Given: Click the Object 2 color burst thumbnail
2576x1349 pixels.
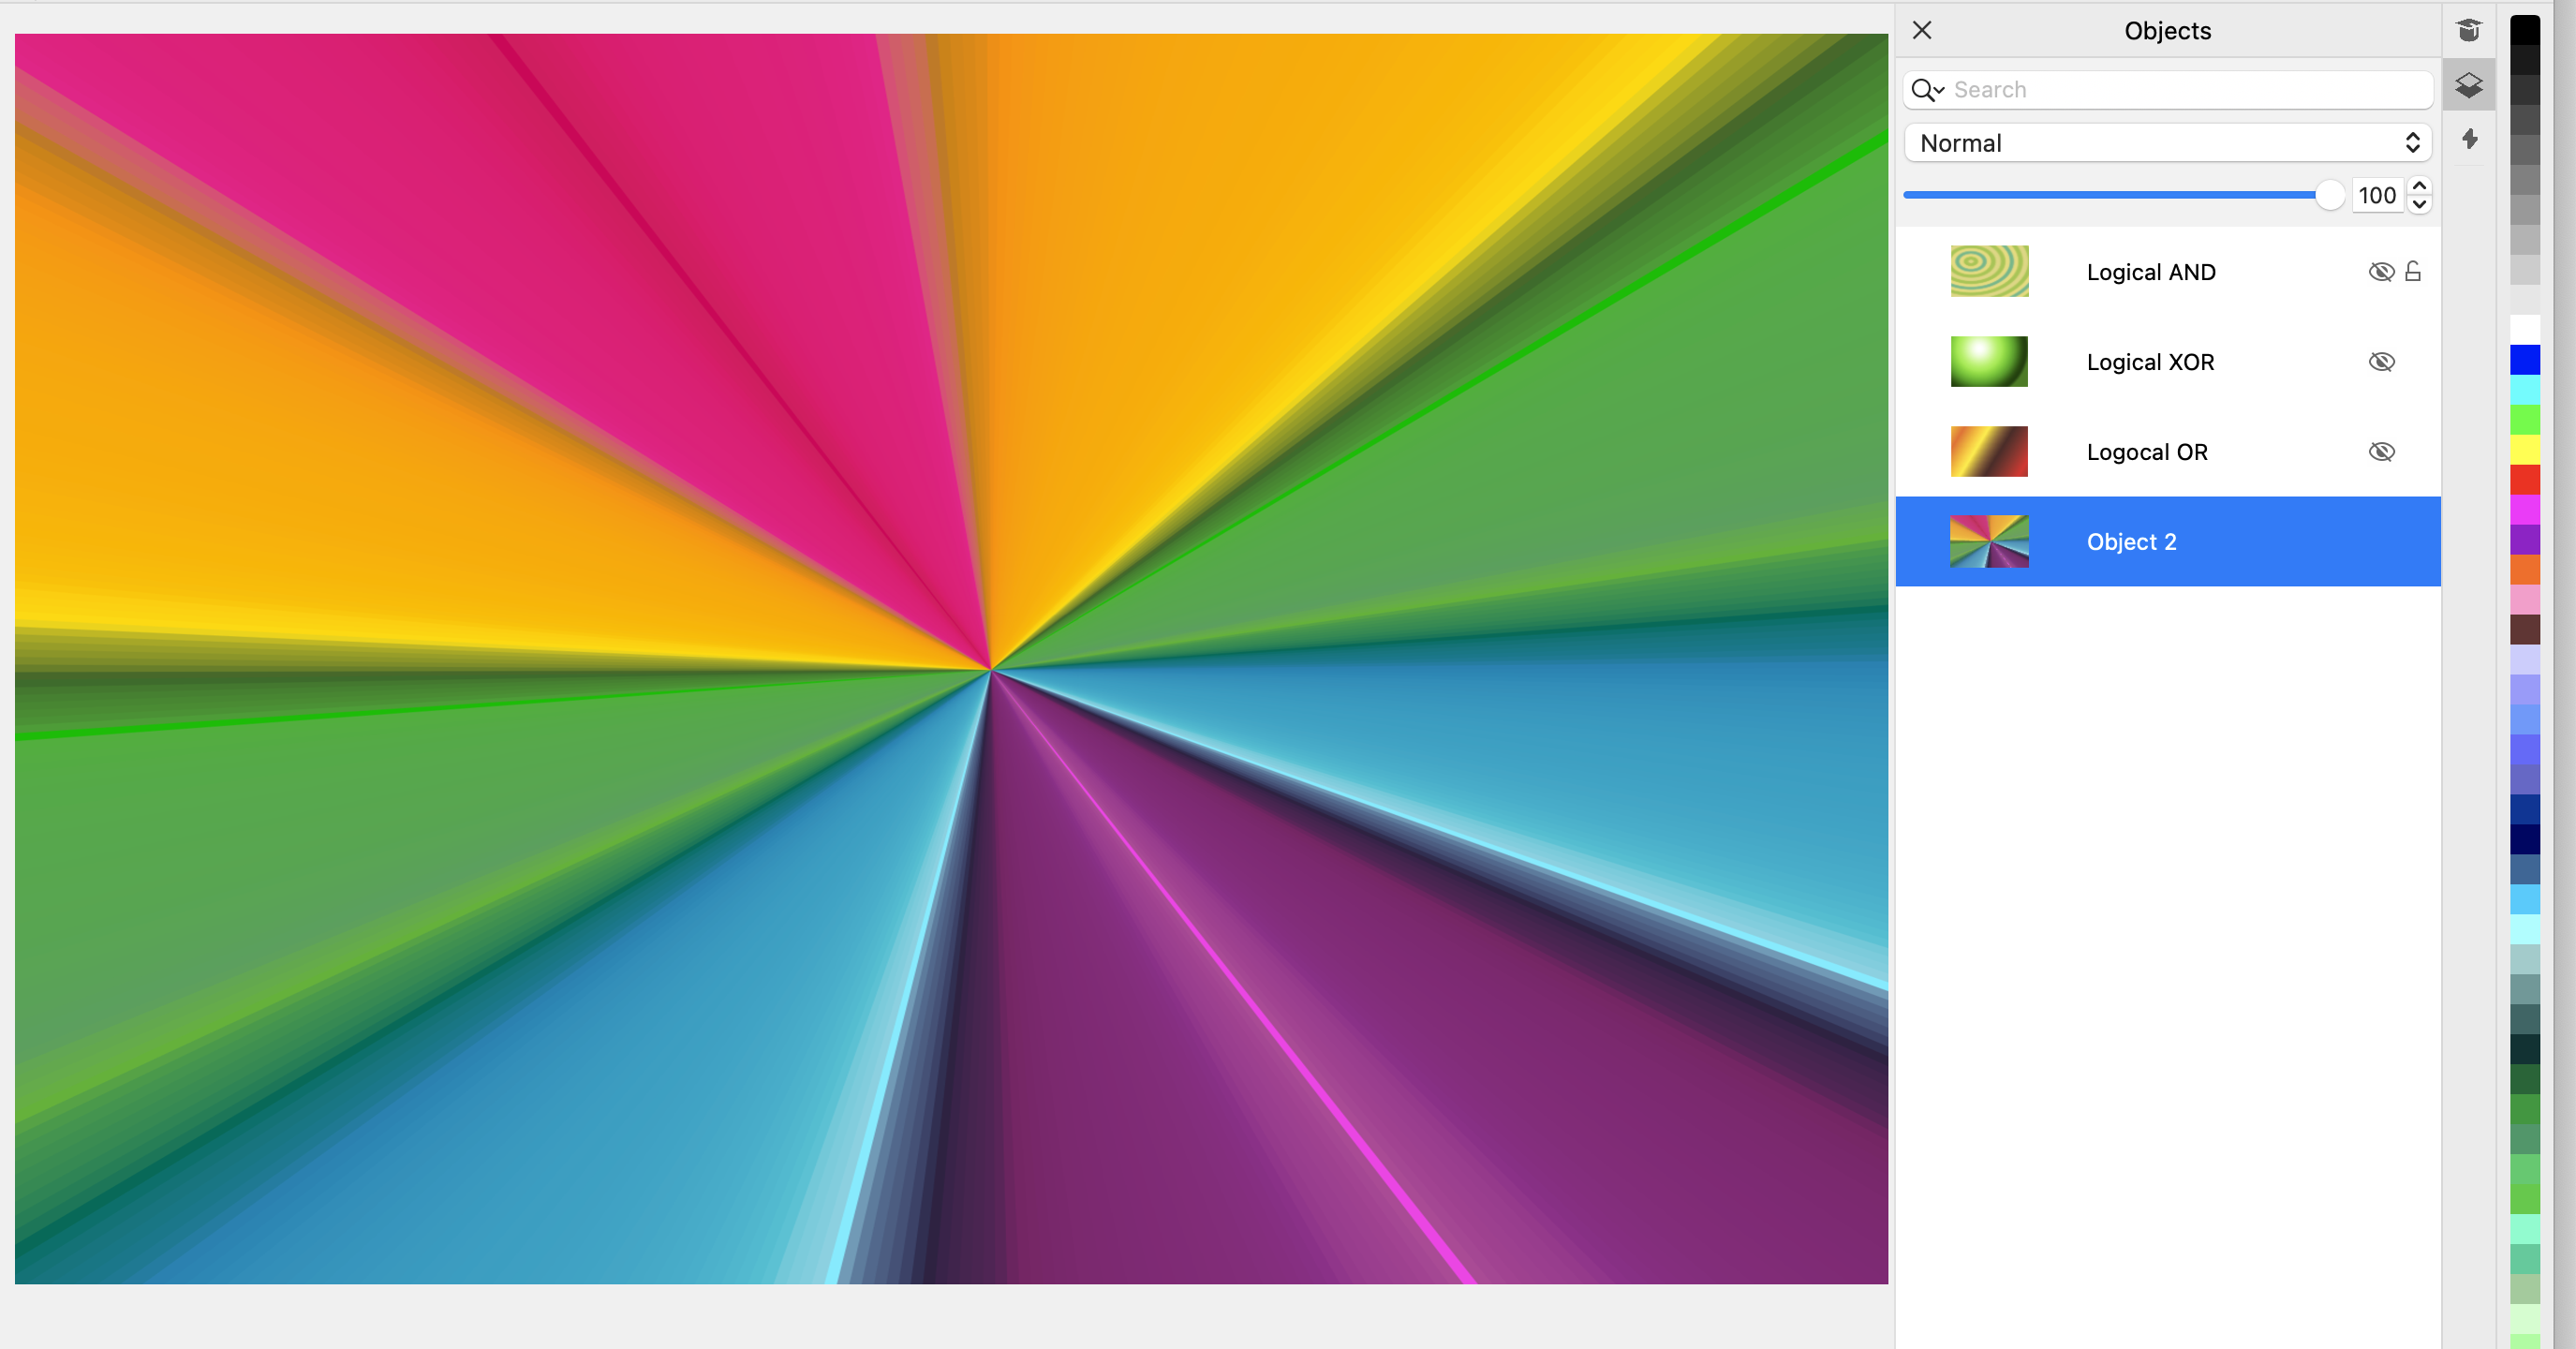Looking at the screenshot, I should click(1989, 541).
